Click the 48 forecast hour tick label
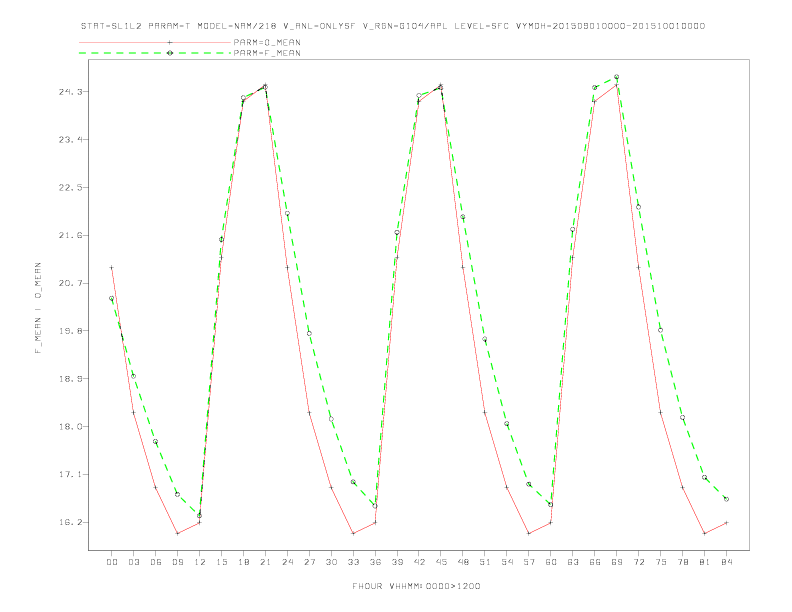Image resolution: width=792 pixels, height=612 pixels. [x=463, y=562]
